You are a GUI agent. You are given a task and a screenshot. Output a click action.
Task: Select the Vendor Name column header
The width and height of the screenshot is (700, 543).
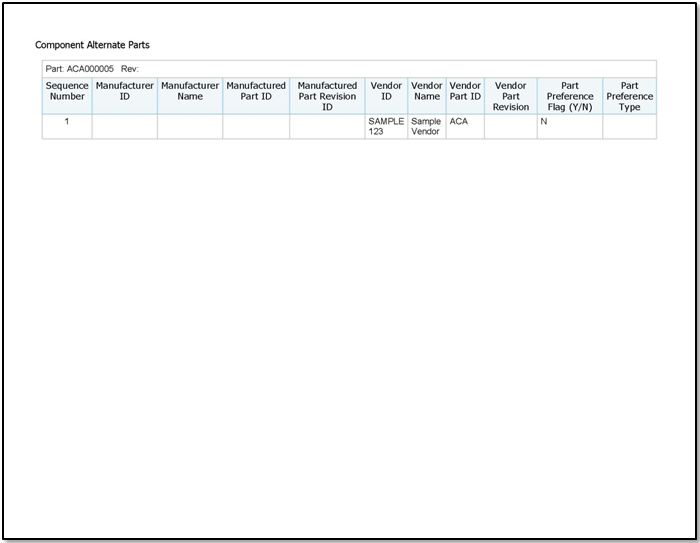427,91
